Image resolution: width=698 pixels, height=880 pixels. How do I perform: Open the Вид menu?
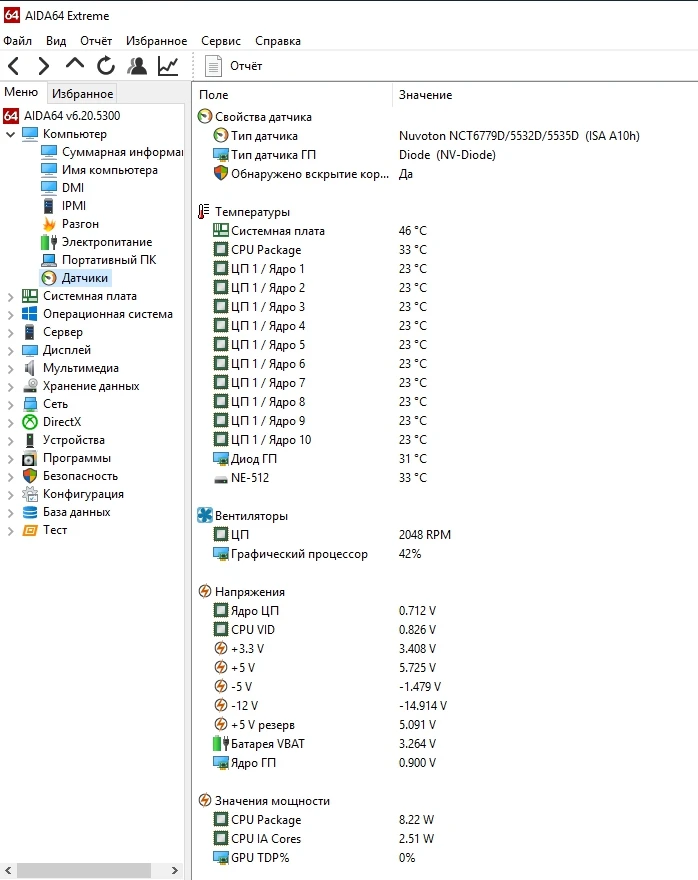[56, 41]
